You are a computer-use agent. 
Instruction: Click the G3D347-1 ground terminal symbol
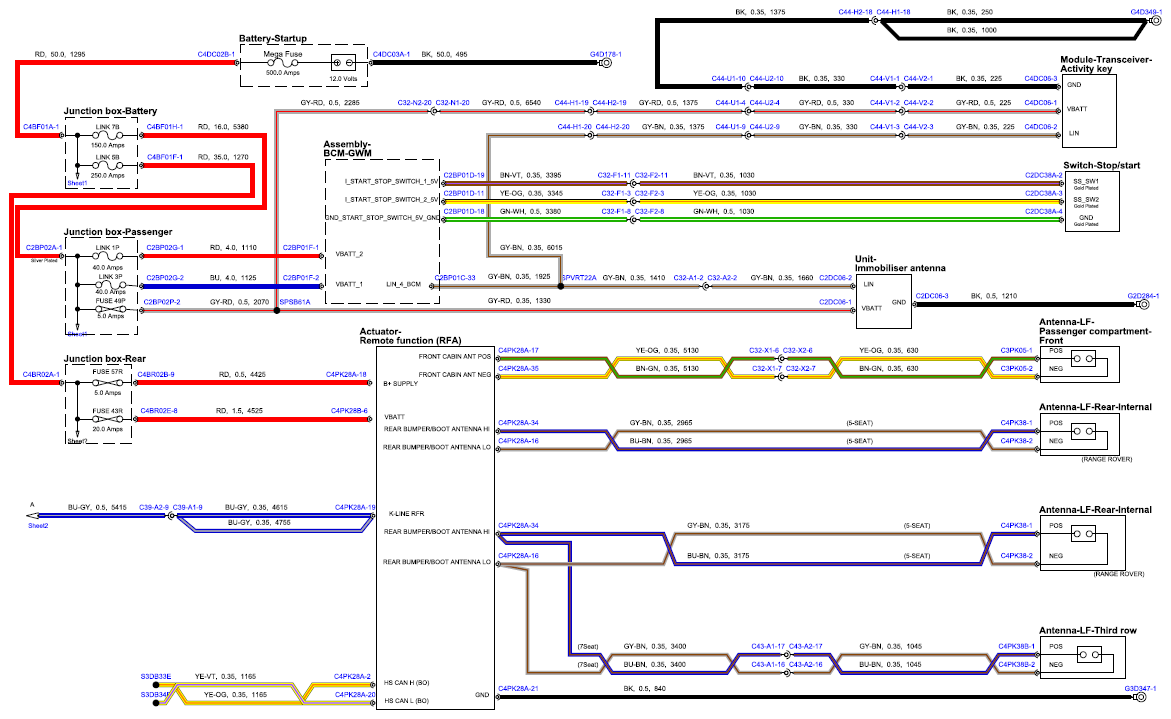coord(1140,697)
